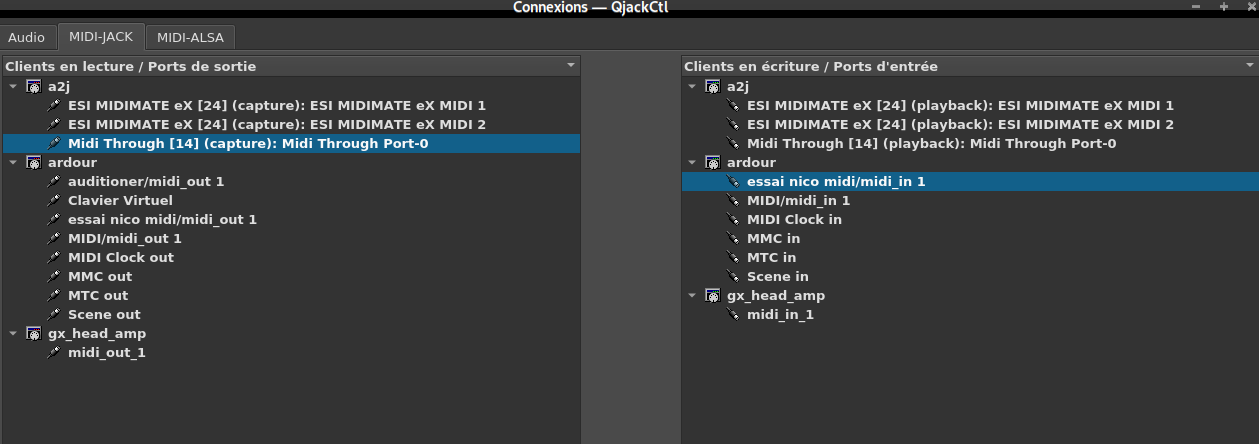The image size is (1259, 444).
Task: Select ESI MIDIMATE eX MIDI 1 capture port
Action: tap(276, 106)
